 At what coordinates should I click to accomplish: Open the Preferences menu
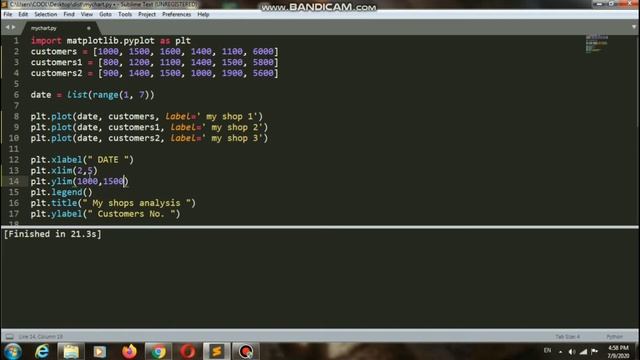pyautogui.click(x=176, y=14)
